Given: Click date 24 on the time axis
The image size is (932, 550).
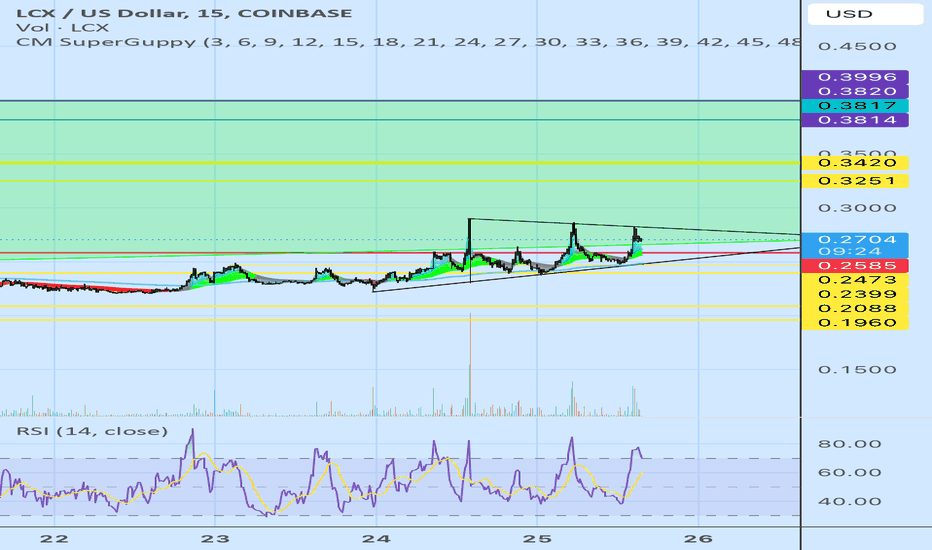Looking at the screenshot, I should point(376,539).
